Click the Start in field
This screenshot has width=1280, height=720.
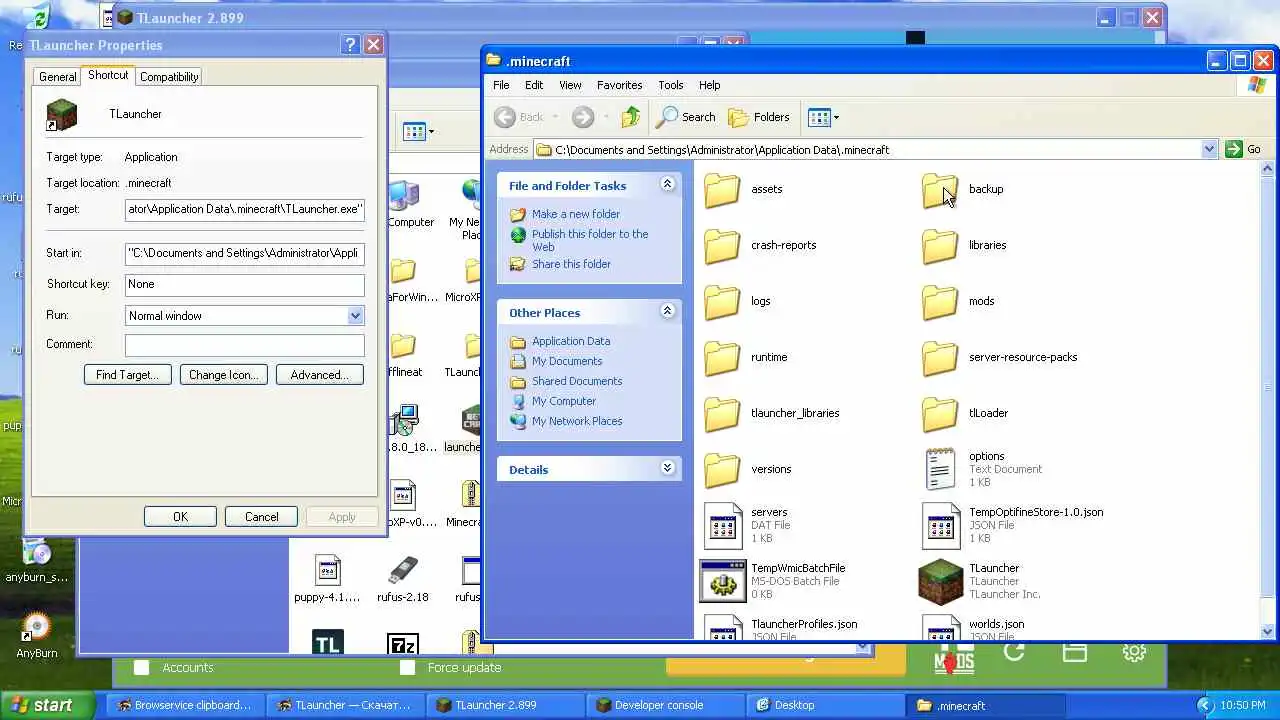[x=245, y=253]
